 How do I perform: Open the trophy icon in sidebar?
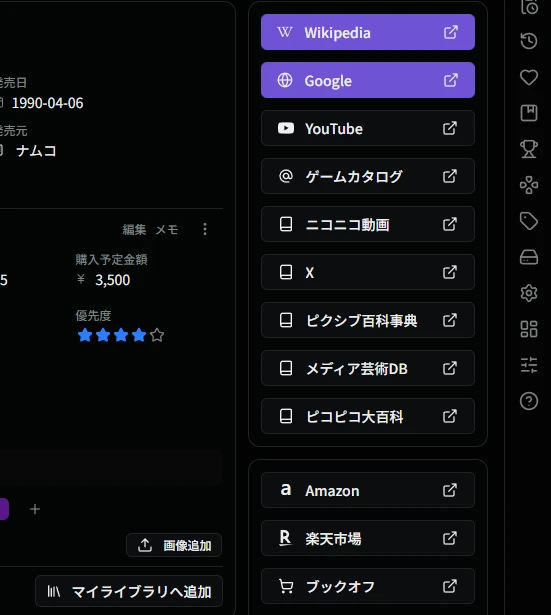(529, 149)
